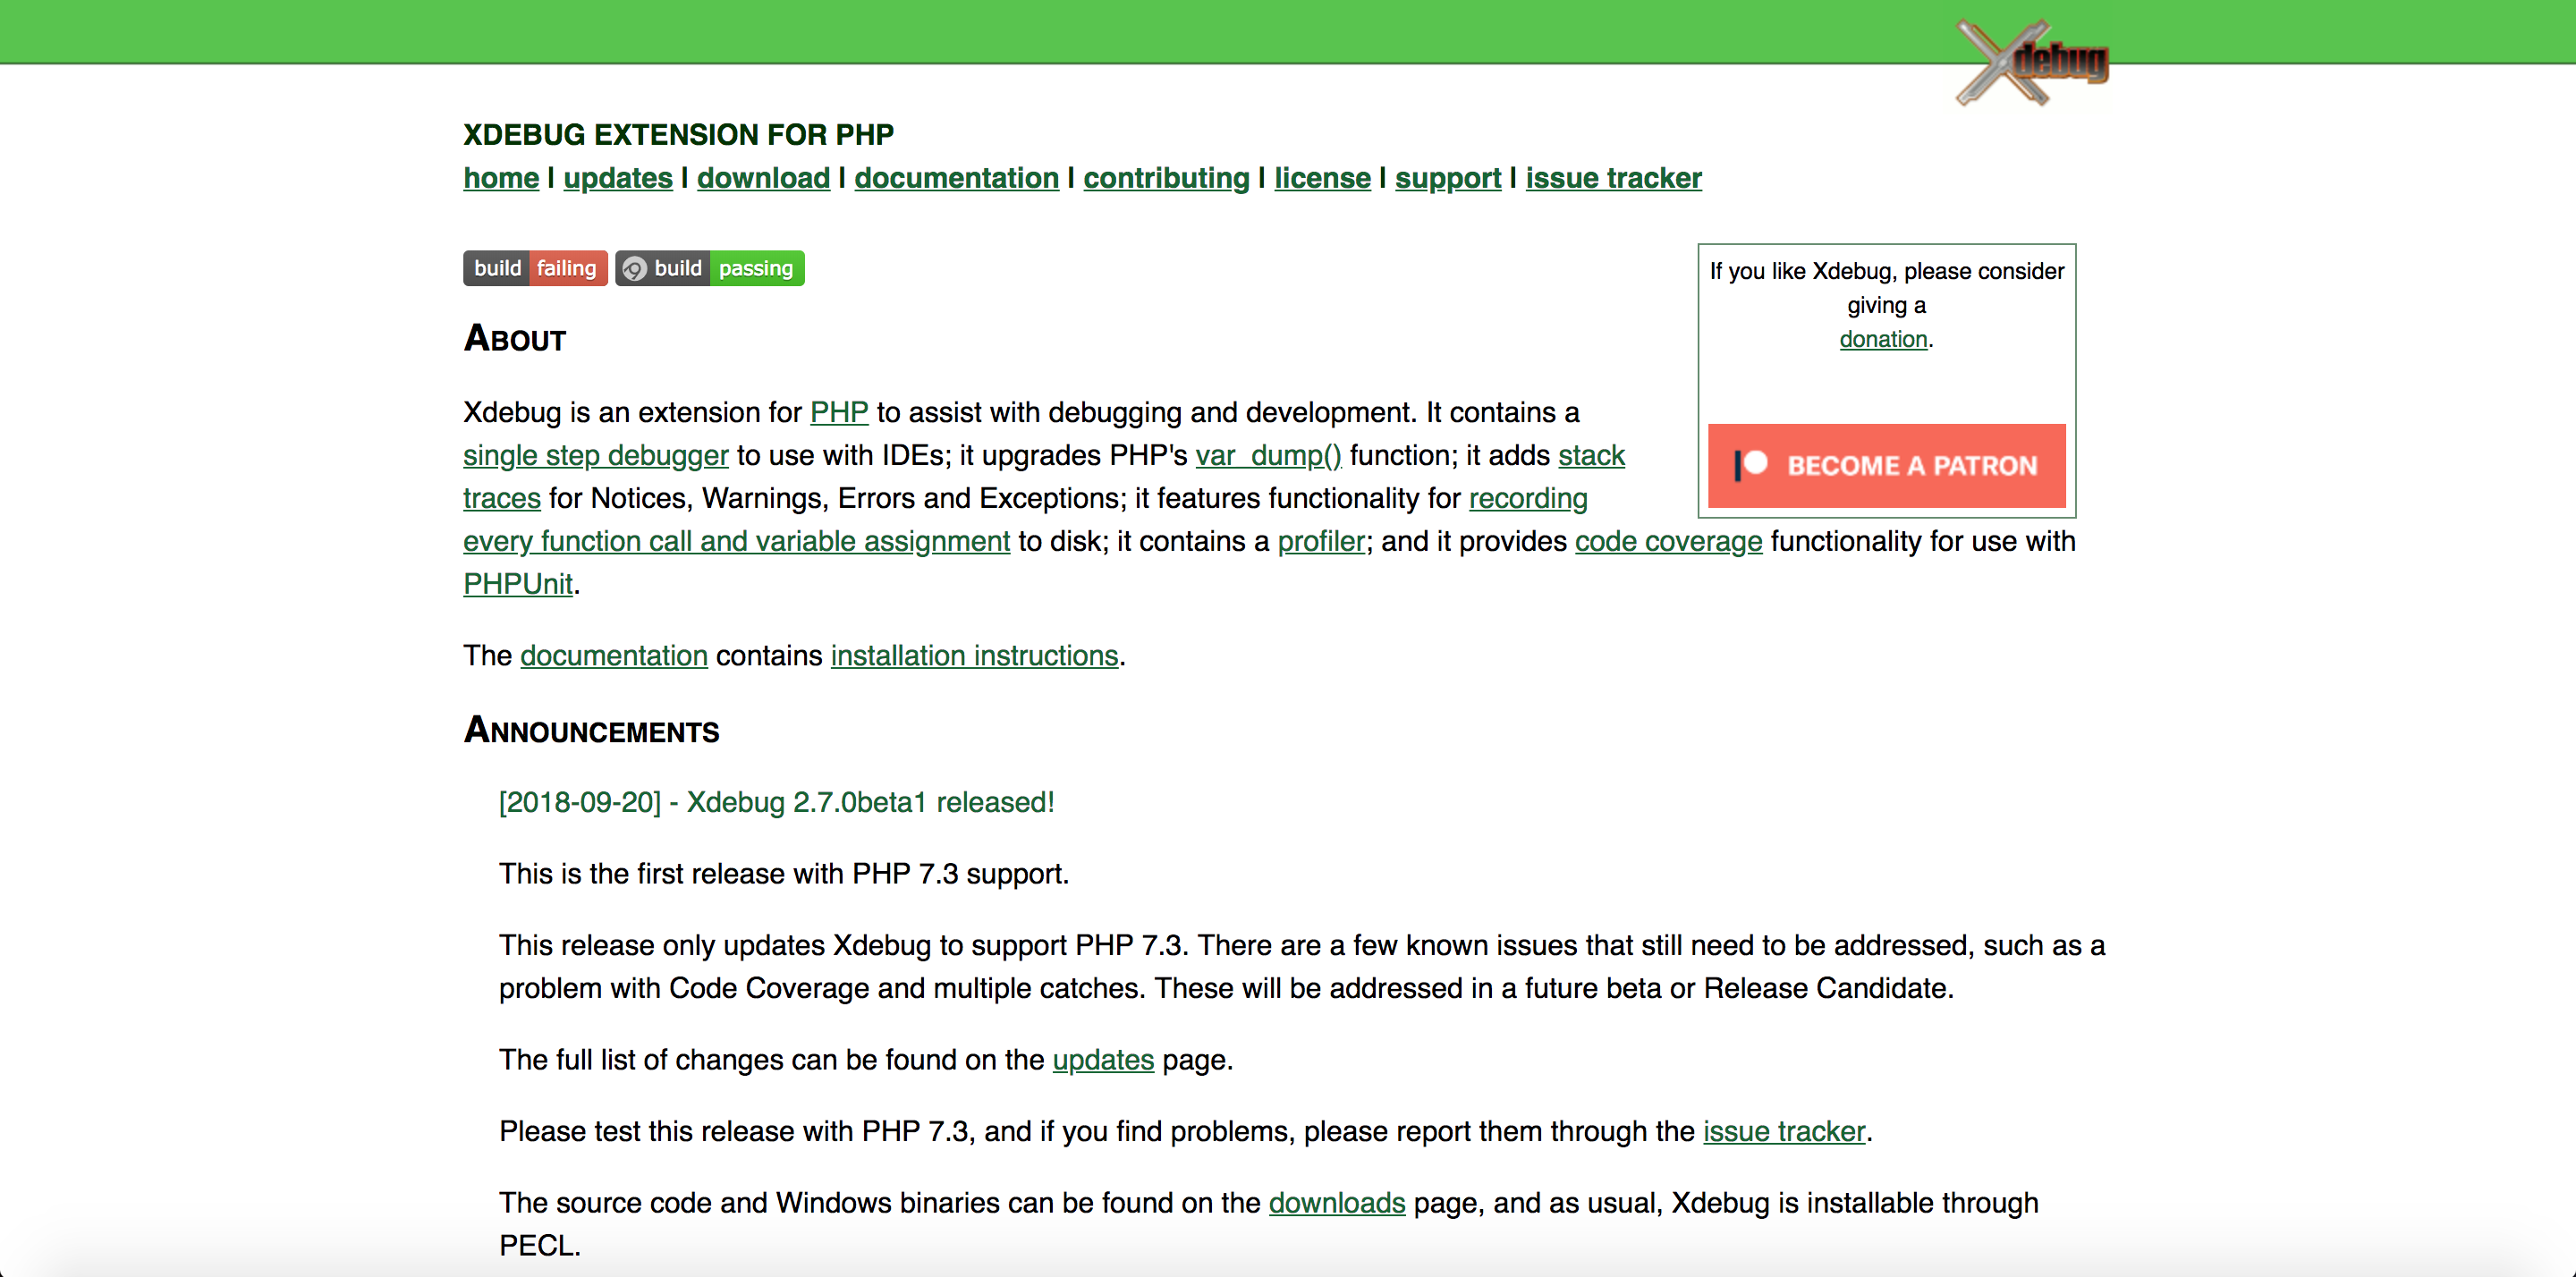The height and width of the screenshot is (1277, 2576).
Task: Click the Patreon icon on the patron button
Action: pyautogui.click(x=1751, y=465)
